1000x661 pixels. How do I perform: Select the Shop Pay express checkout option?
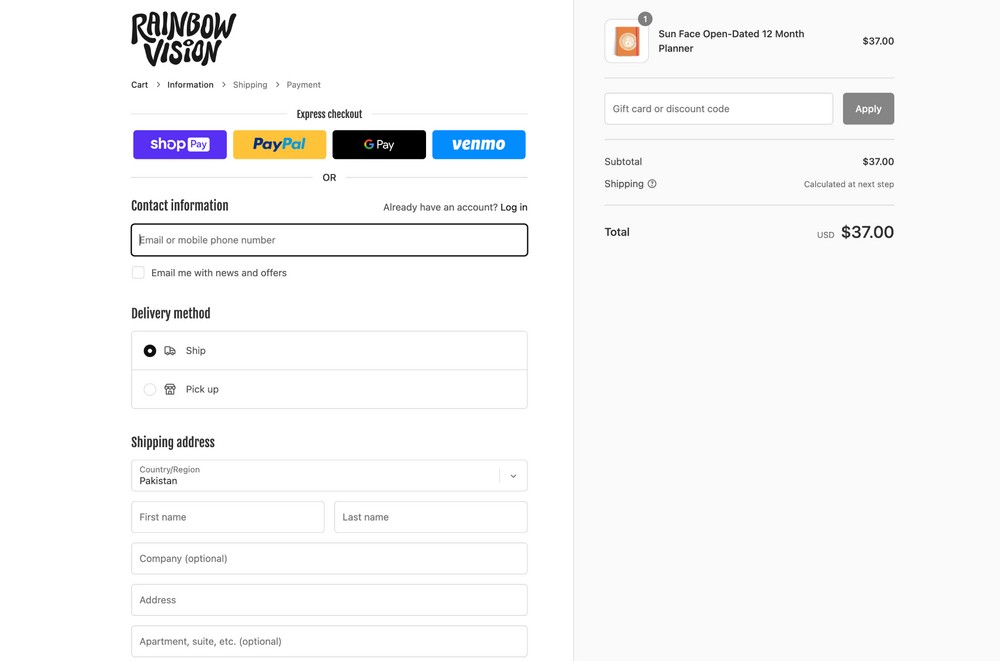[179, 144]
